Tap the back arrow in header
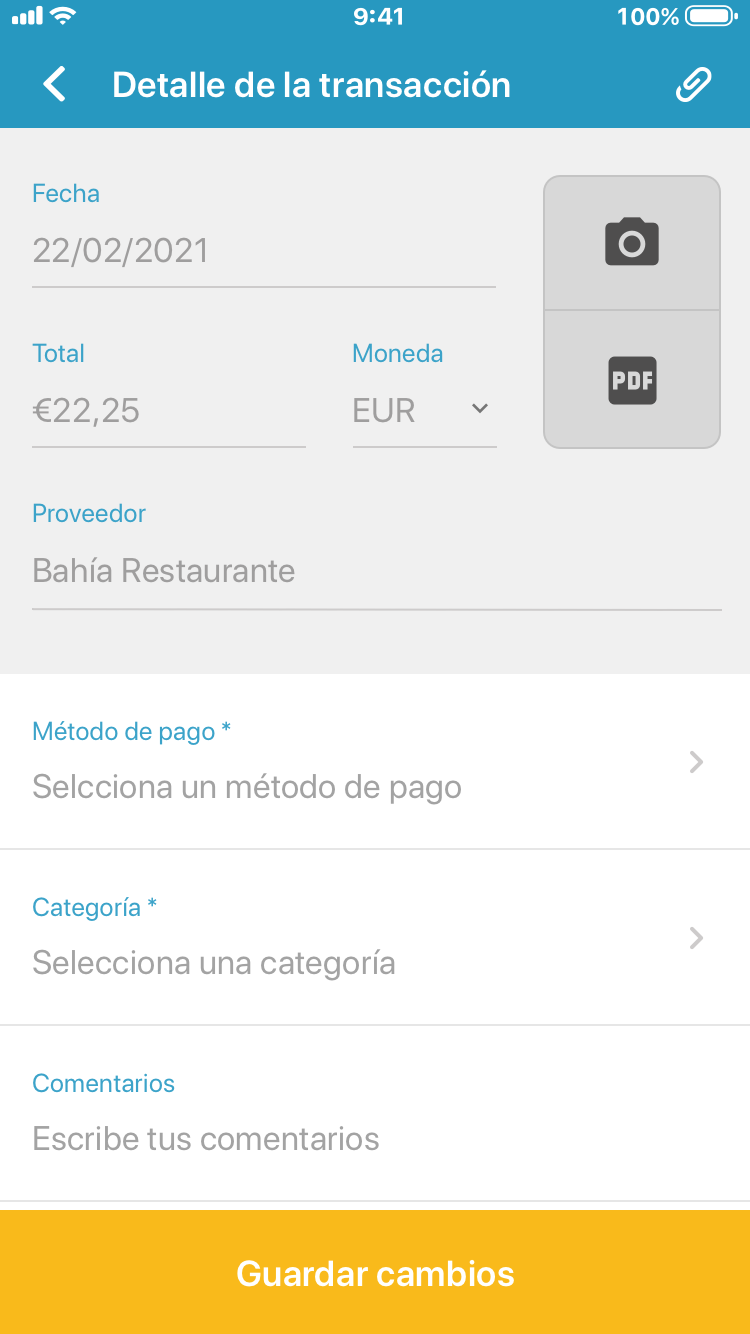Screen dimensions: 750x1334 55,85
